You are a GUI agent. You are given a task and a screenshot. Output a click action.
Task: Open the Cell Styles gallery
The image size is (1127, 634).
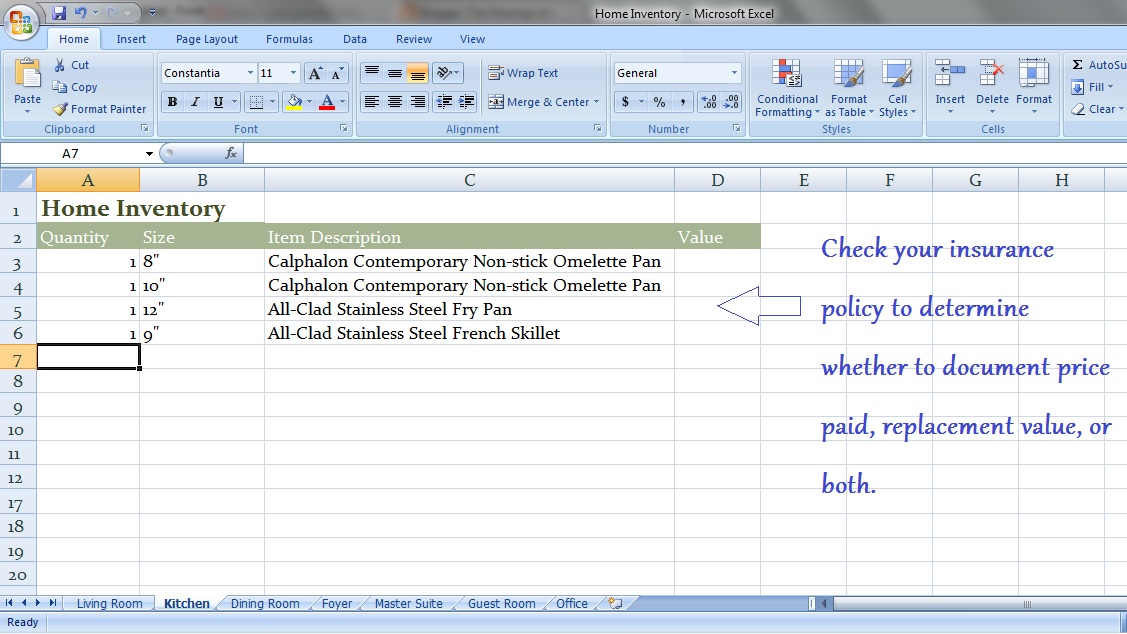pyautogui.click(x=897, y=88)
